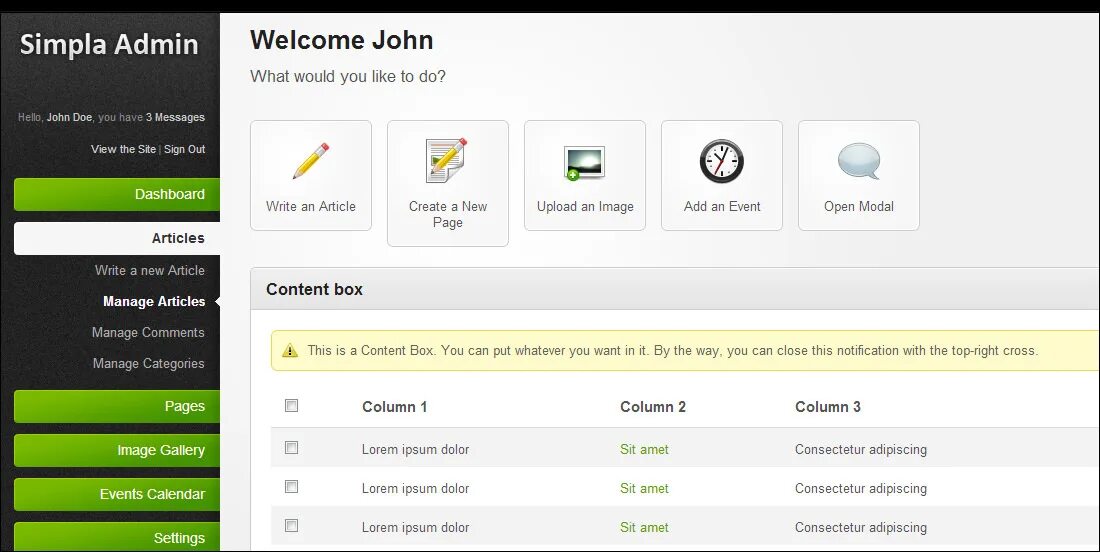Click the Sign Out link

tap(185, 149)
